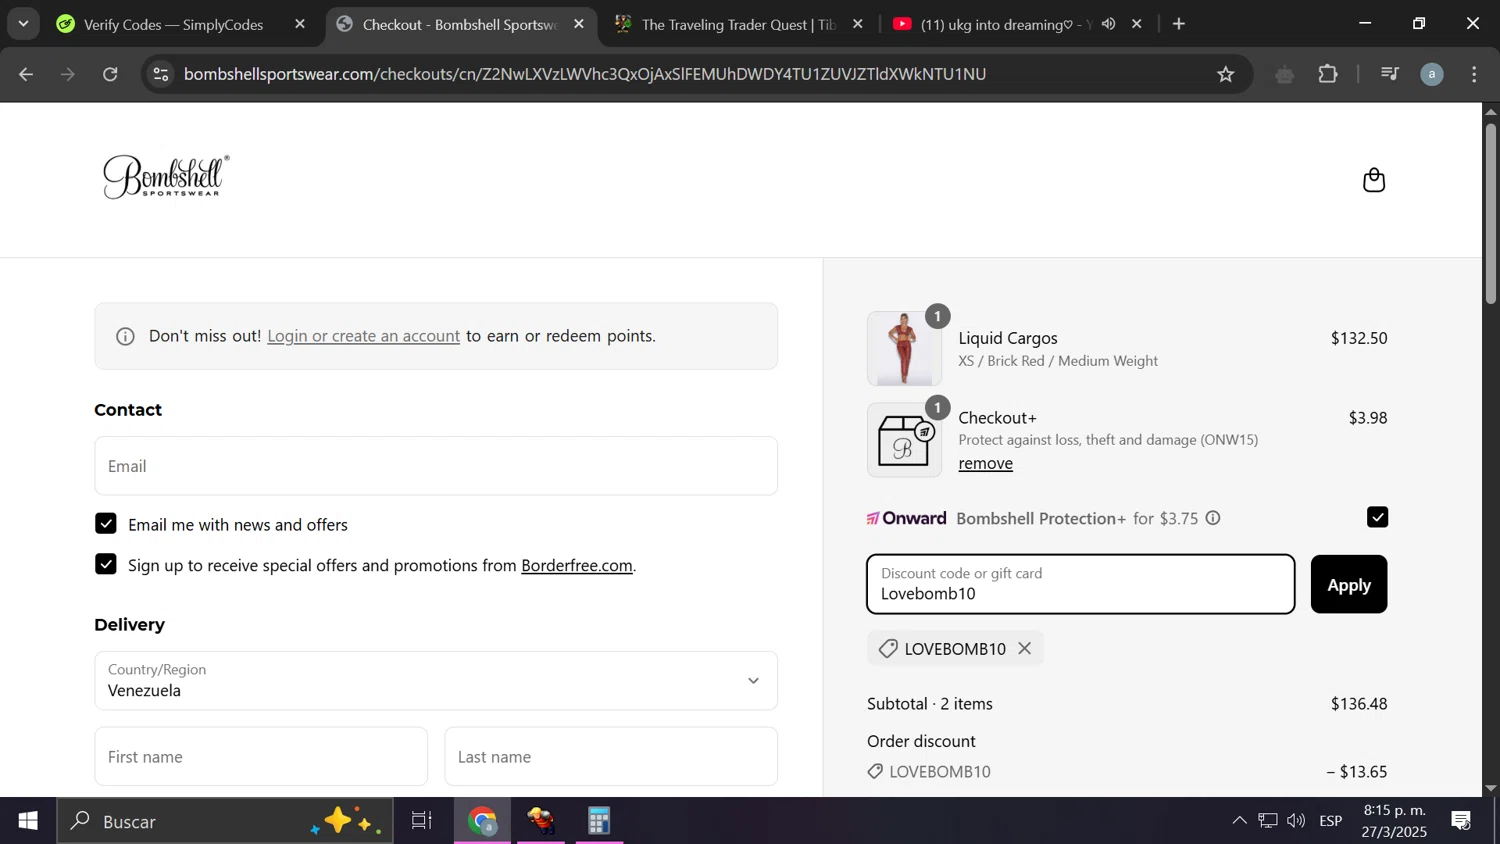The height and width of the screenshot is (844, 1500).
Task: Click the Windows search box Buscar
Action: point(225,821)
